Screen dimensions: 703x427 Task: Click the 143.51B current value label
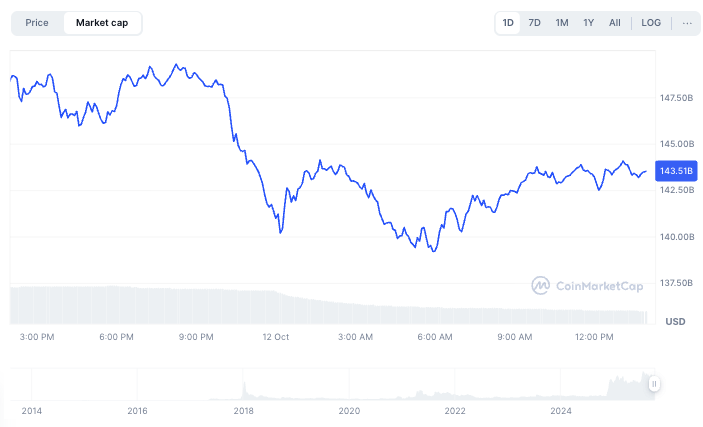coord(676,171)
